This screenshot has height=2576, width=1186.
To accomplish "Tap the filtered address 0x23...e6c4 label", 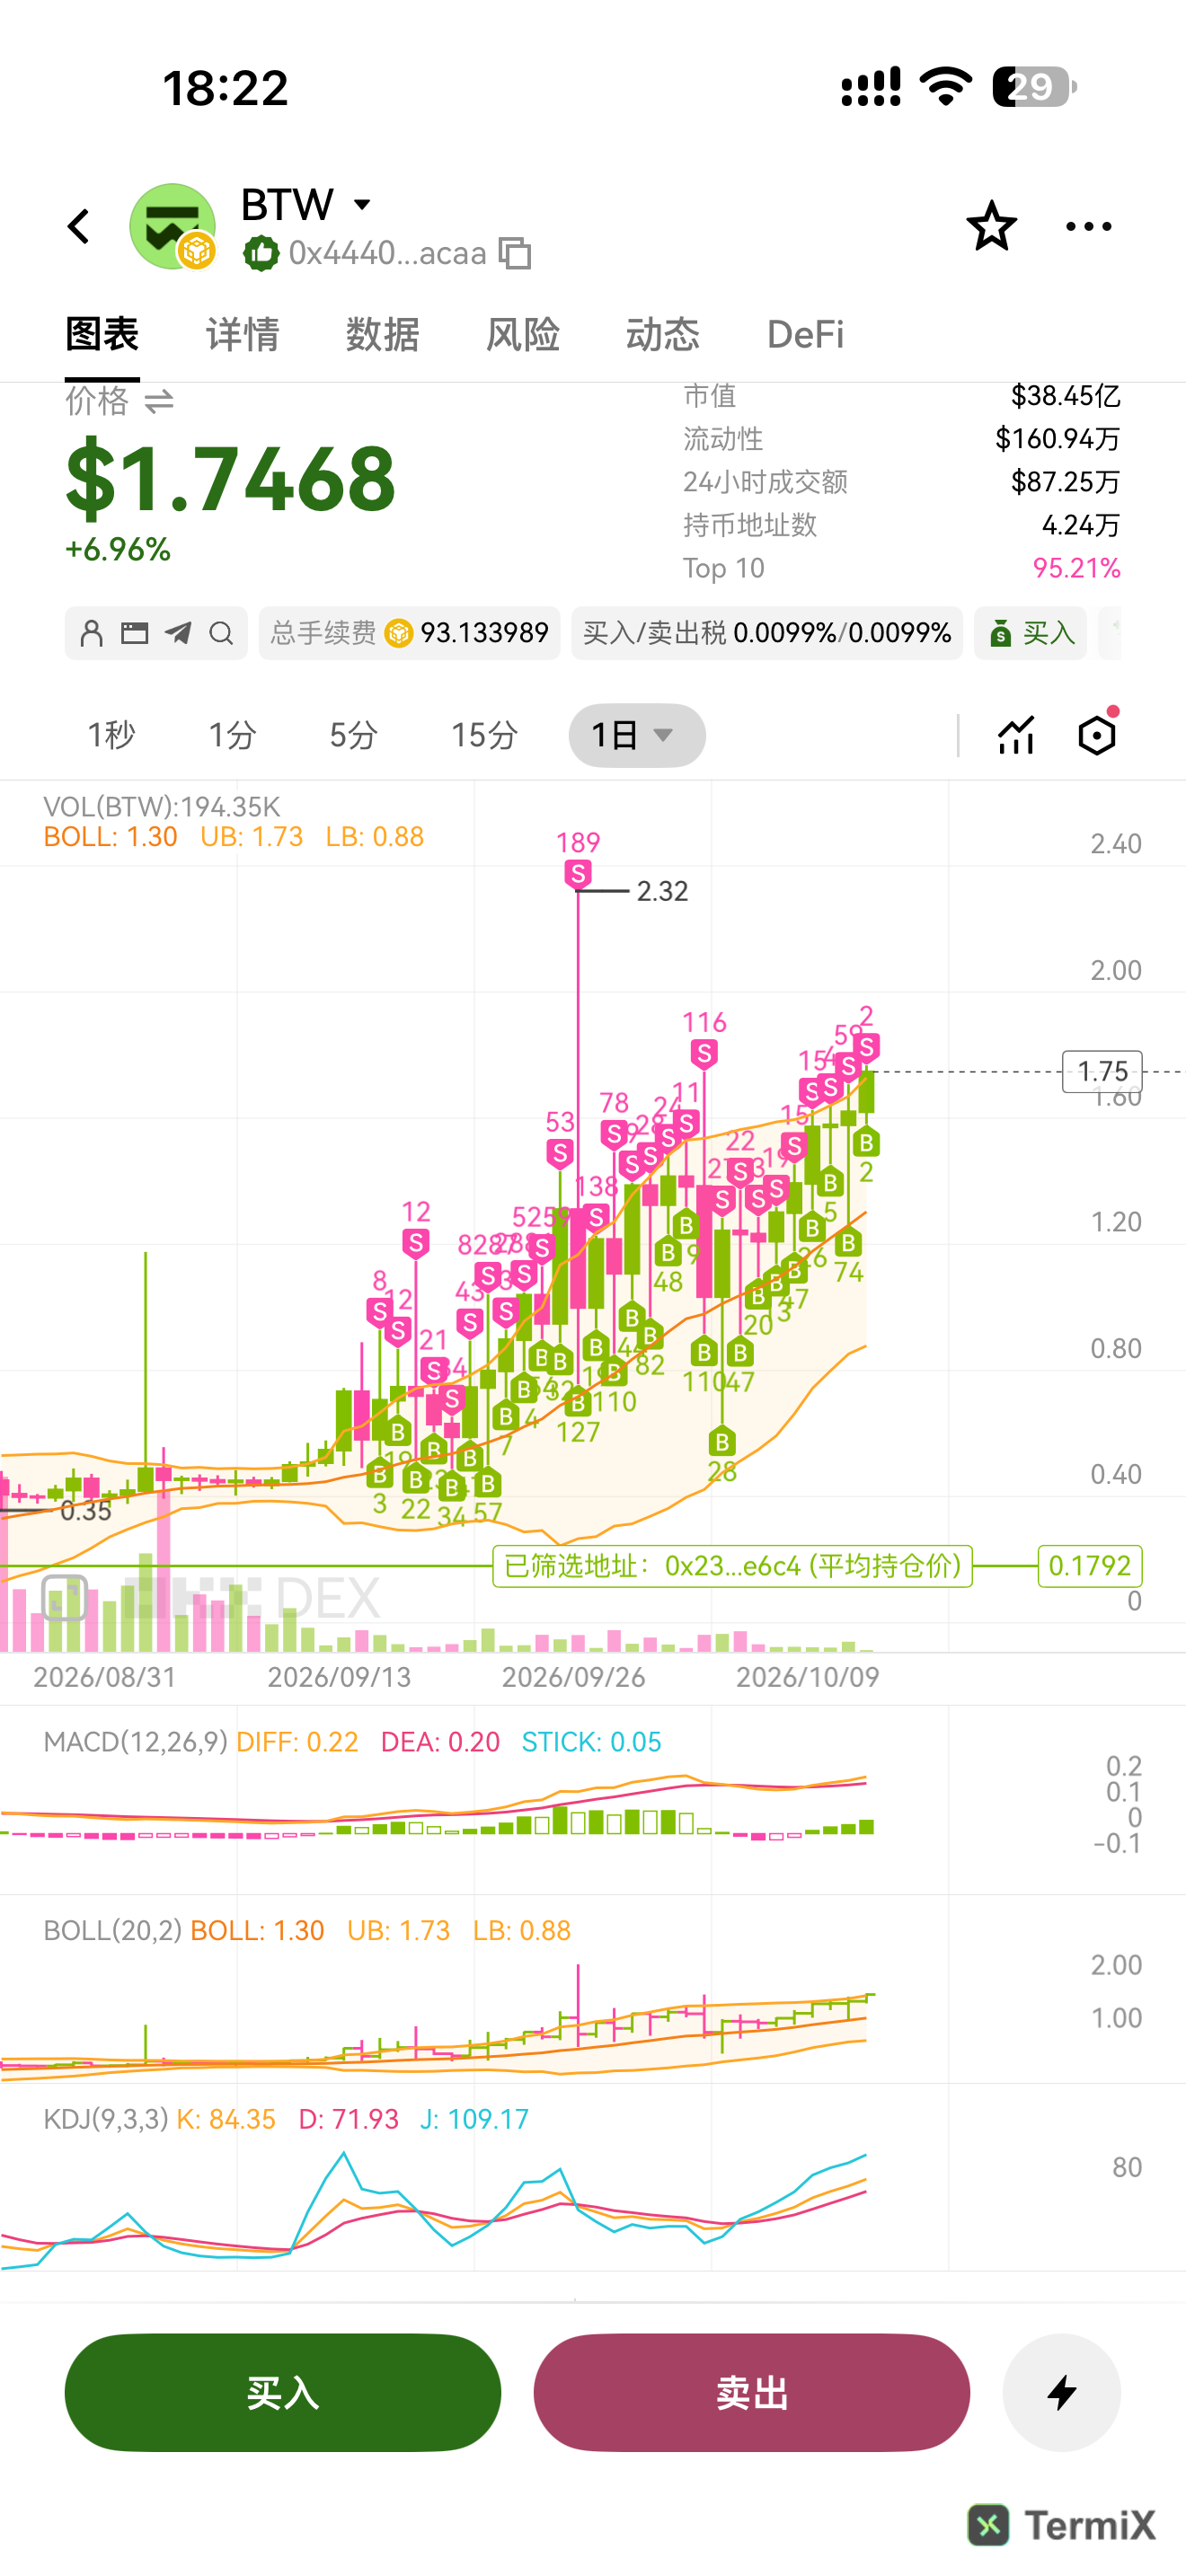I will pyautogui.click(x=733, y=1565).
